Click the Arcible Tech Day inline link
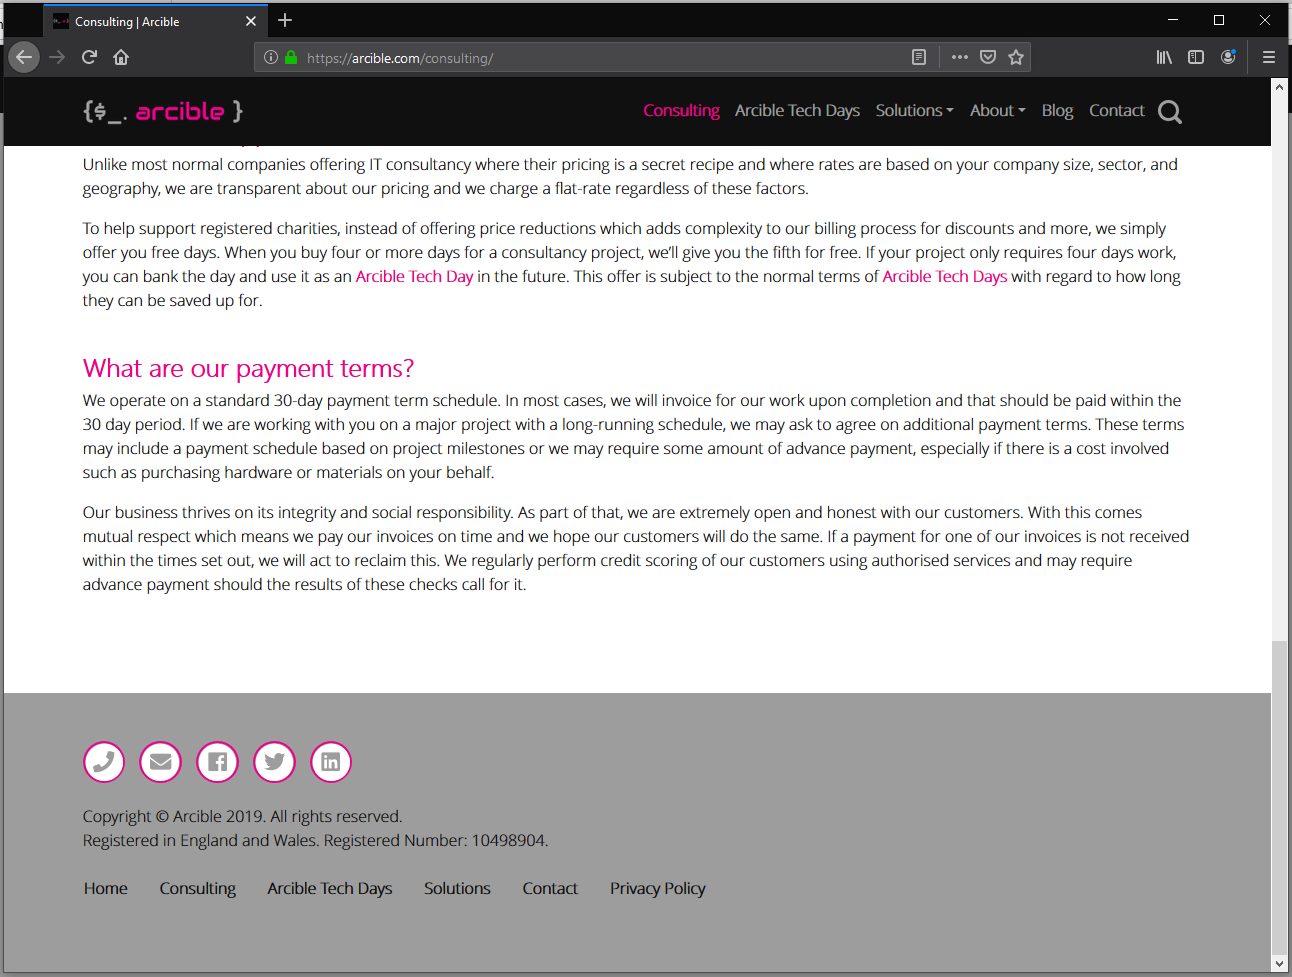The image size is (1292, 977). [414, 276]
